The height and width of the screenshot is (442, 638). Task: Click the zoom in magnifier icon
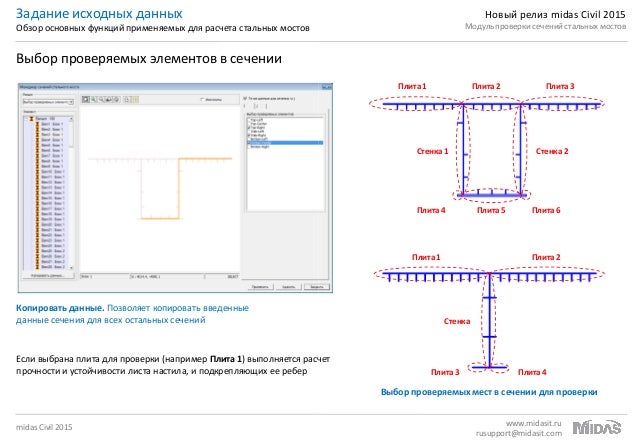(x=94, y=99)
